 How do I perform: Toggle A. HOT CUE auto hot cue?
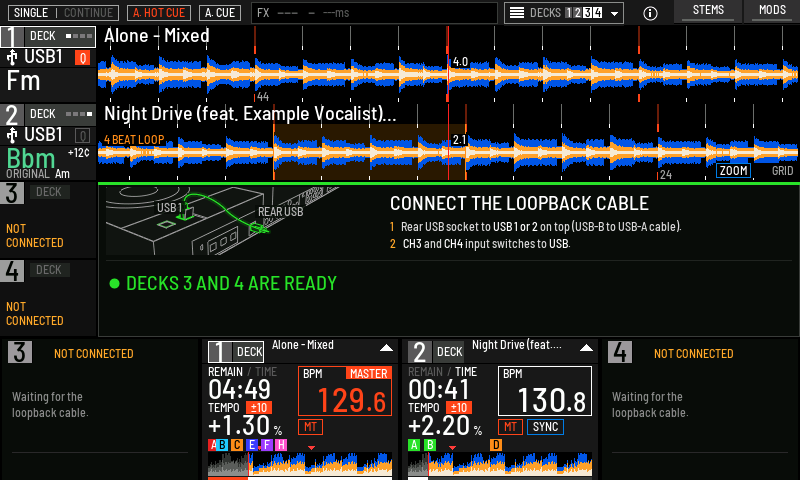[x=159, y=13]
